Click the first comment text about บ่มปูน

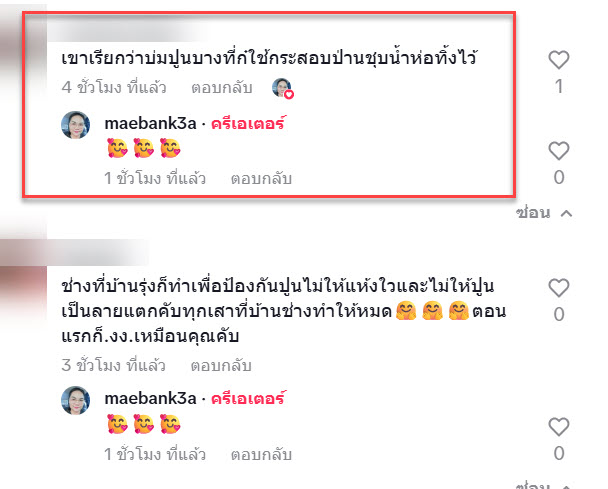point(269,58)
